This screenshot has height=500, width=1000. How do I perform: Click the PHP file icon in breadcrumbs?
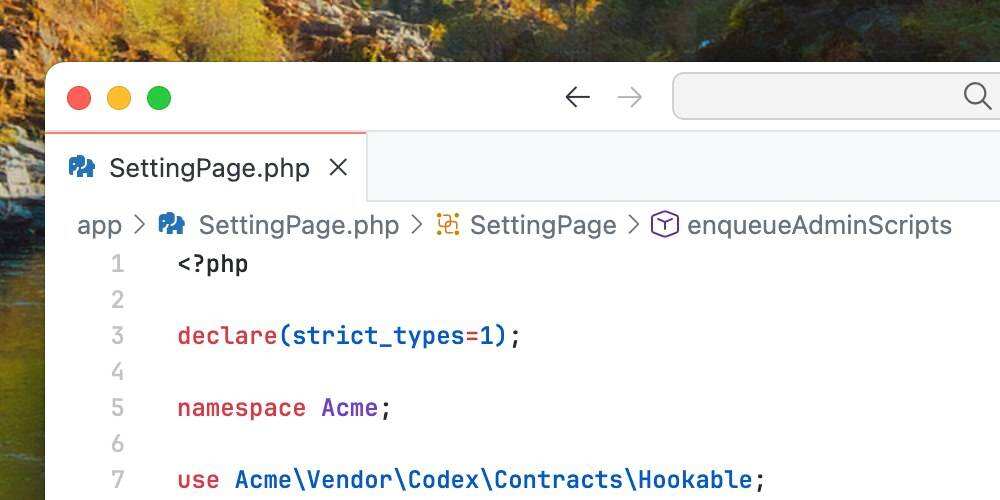(x=172, y=224)
